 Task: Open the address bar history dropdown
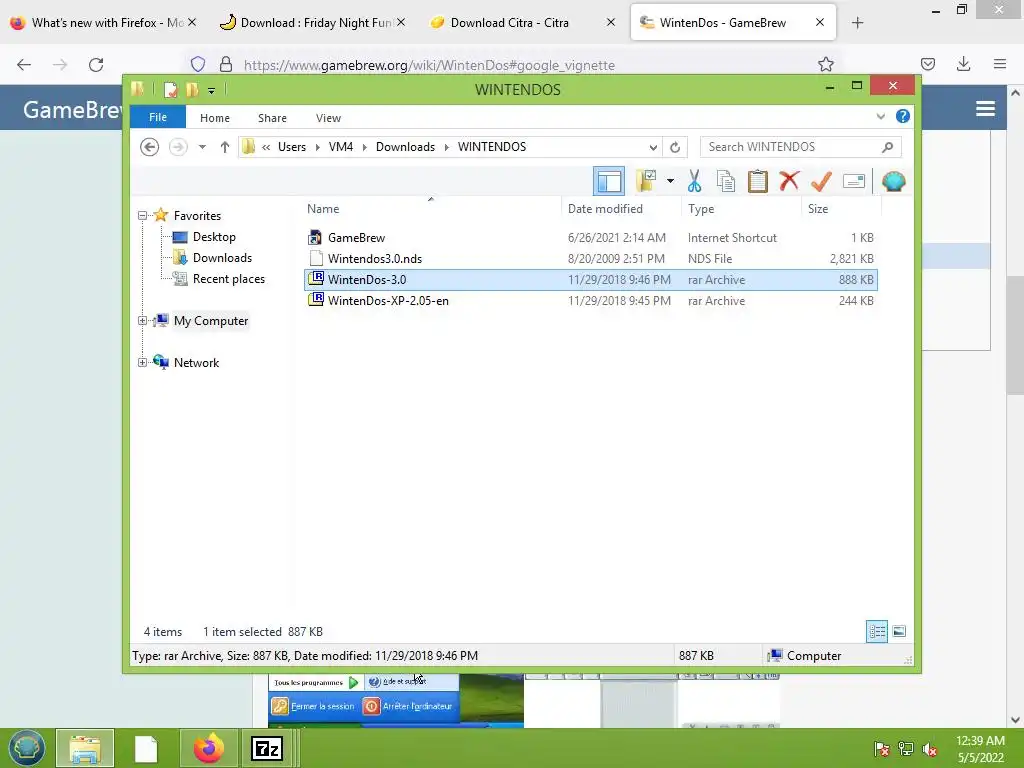click(x=653, y=147)
